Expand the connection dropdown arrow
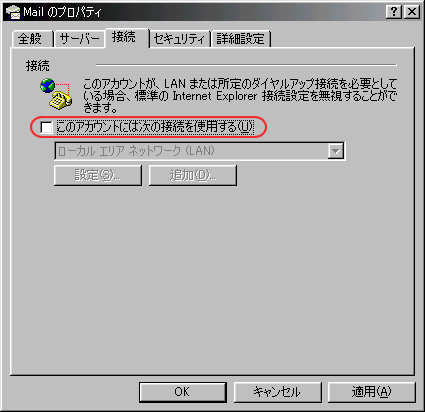Screen dimensions: 425x412 [335, 151]
